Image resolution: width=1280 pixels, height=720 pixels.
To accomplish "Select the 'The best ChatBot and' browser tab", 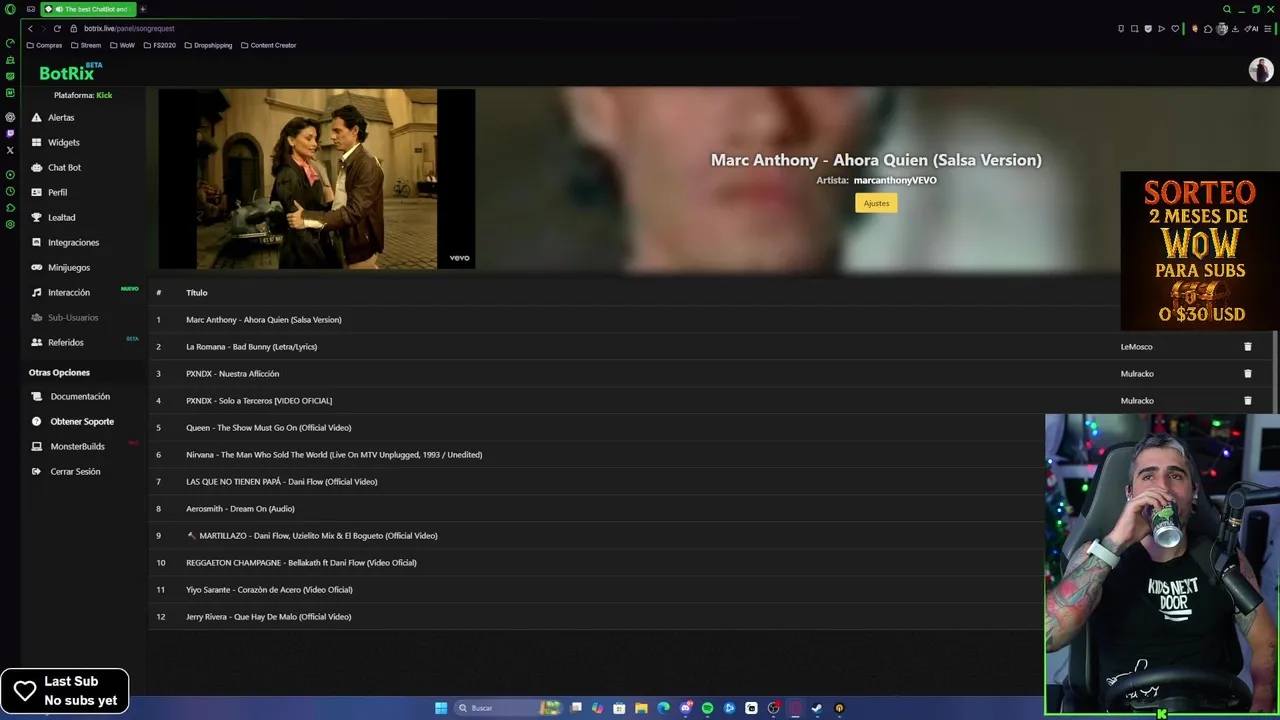I will (x=88, y=9).
